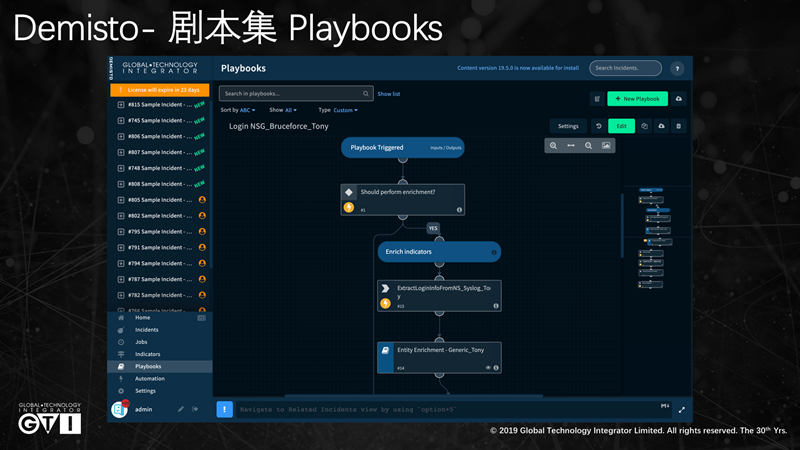
Task: Expand the #748 Sample Incident row
Action: [x=121, y=168]
